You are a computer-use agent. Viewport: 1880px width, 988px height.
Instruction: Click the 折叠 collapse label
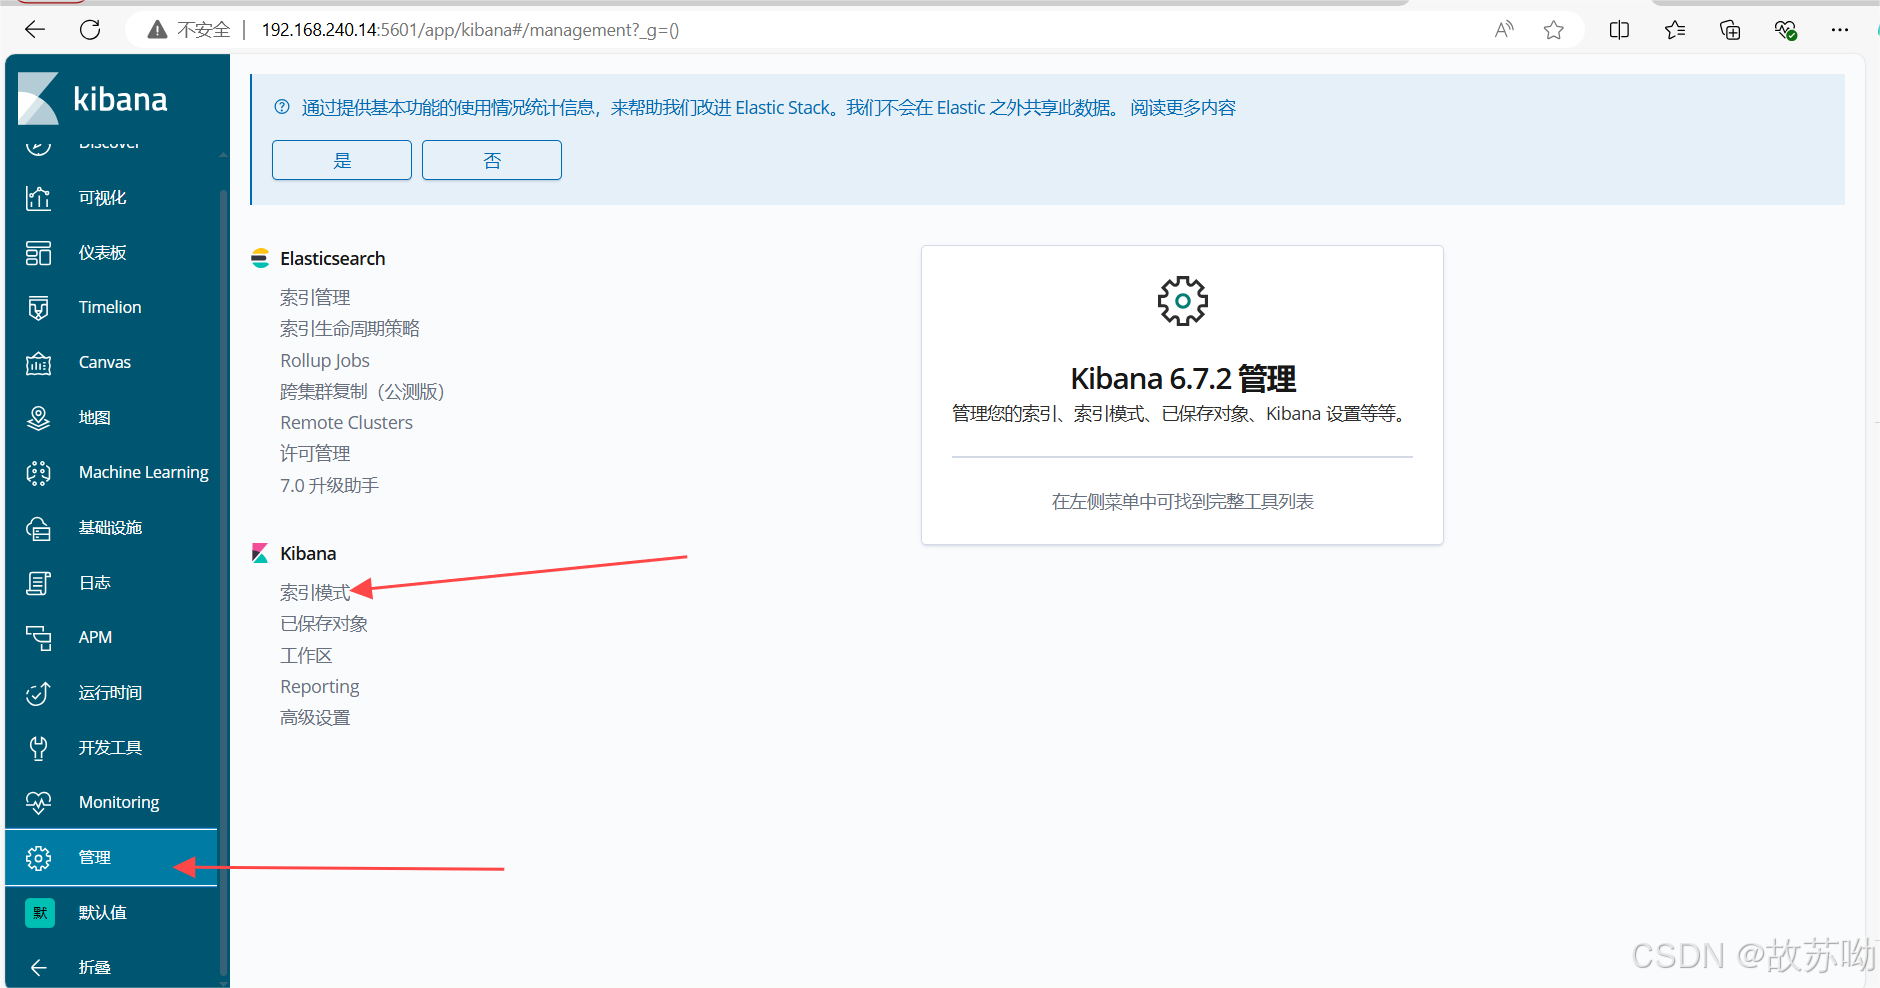click(x=95, y=968)
